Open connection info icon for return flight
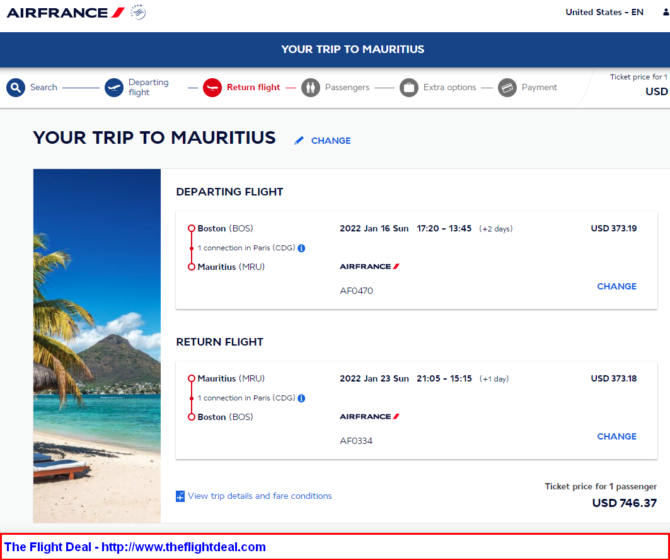670x560 pixels. (301, 398)
